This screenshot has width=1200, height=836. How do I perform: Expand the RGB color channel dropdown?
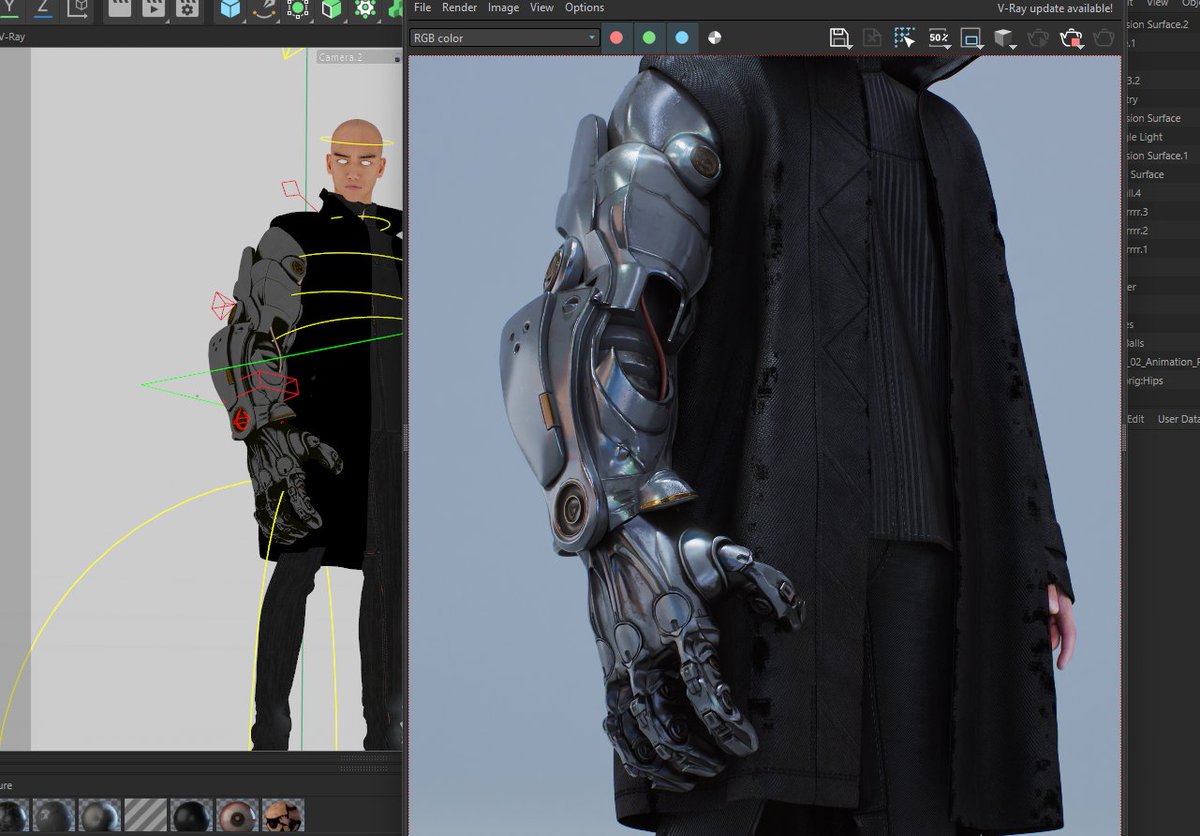coord(505,38)
